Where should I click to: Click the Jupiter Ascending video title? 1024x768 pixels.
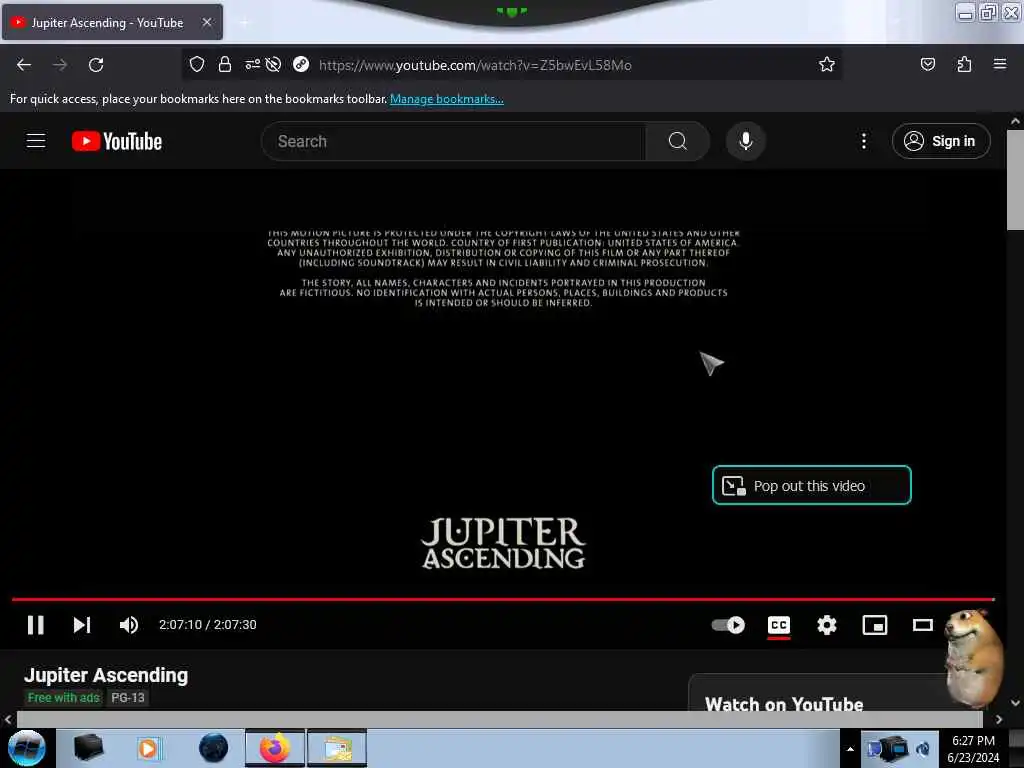click(x=106, y=675)
